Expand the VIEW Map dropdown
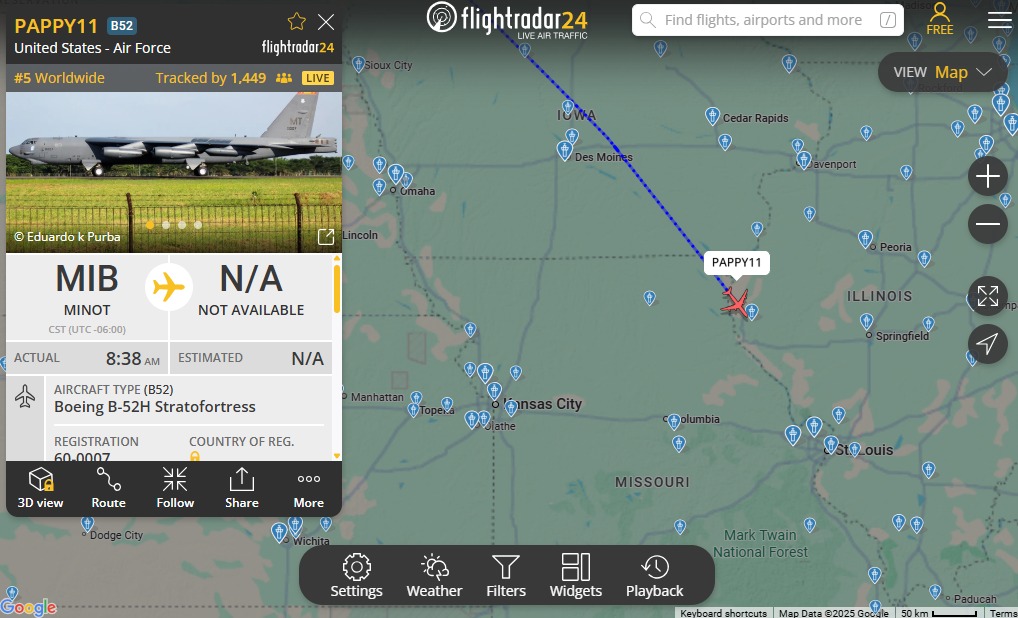Screen dimensions: 1018x618 coord(942,72)
